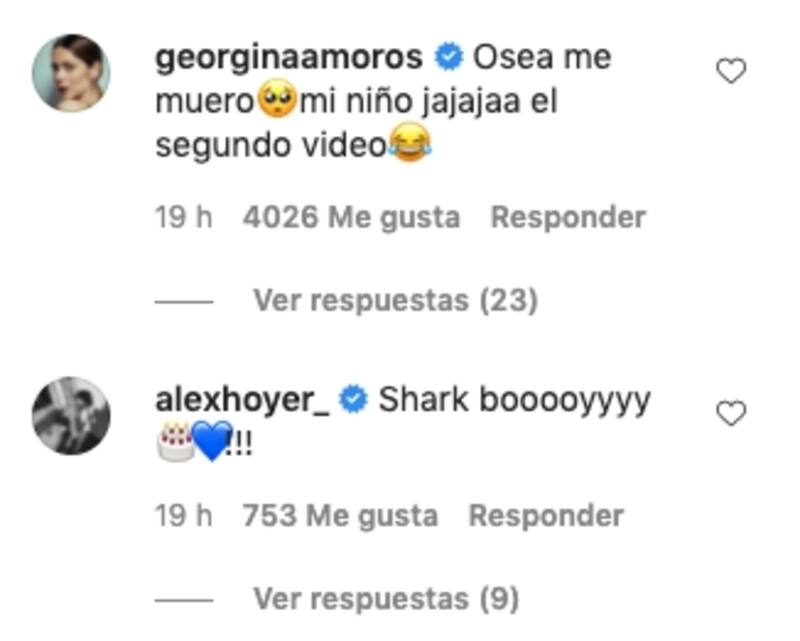Click the verified badge next to alexhoyer_
Screen dimensions: 800x641
[x=354, y=400]
